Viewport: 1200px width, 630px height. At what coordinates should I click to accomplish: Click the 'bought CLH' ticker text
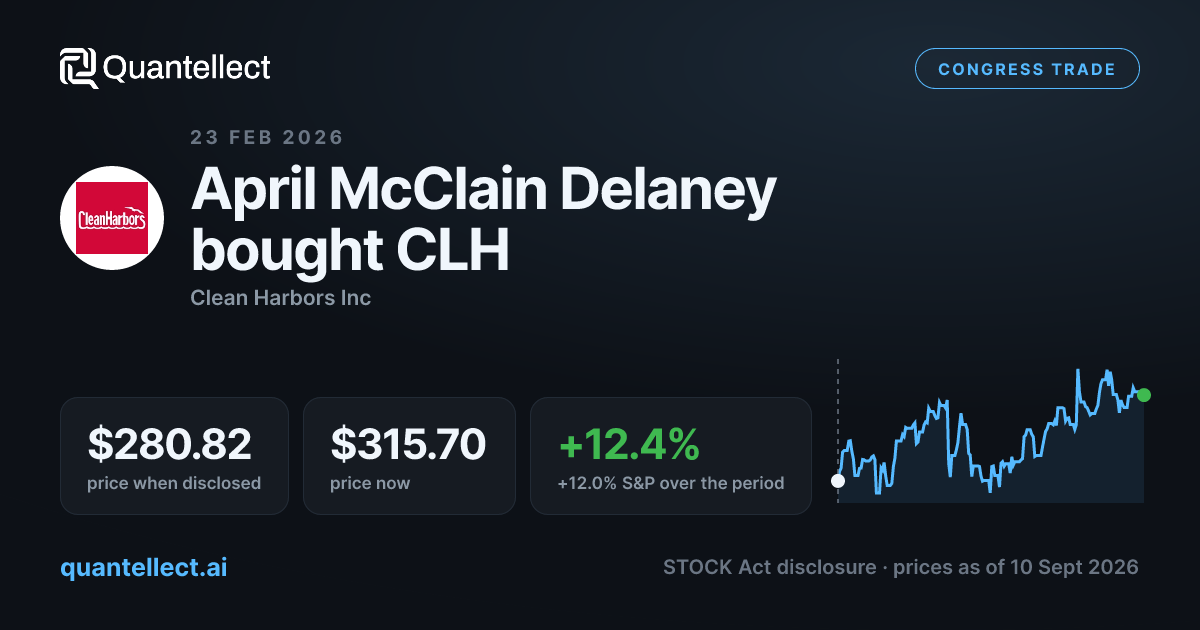[350, 251]
